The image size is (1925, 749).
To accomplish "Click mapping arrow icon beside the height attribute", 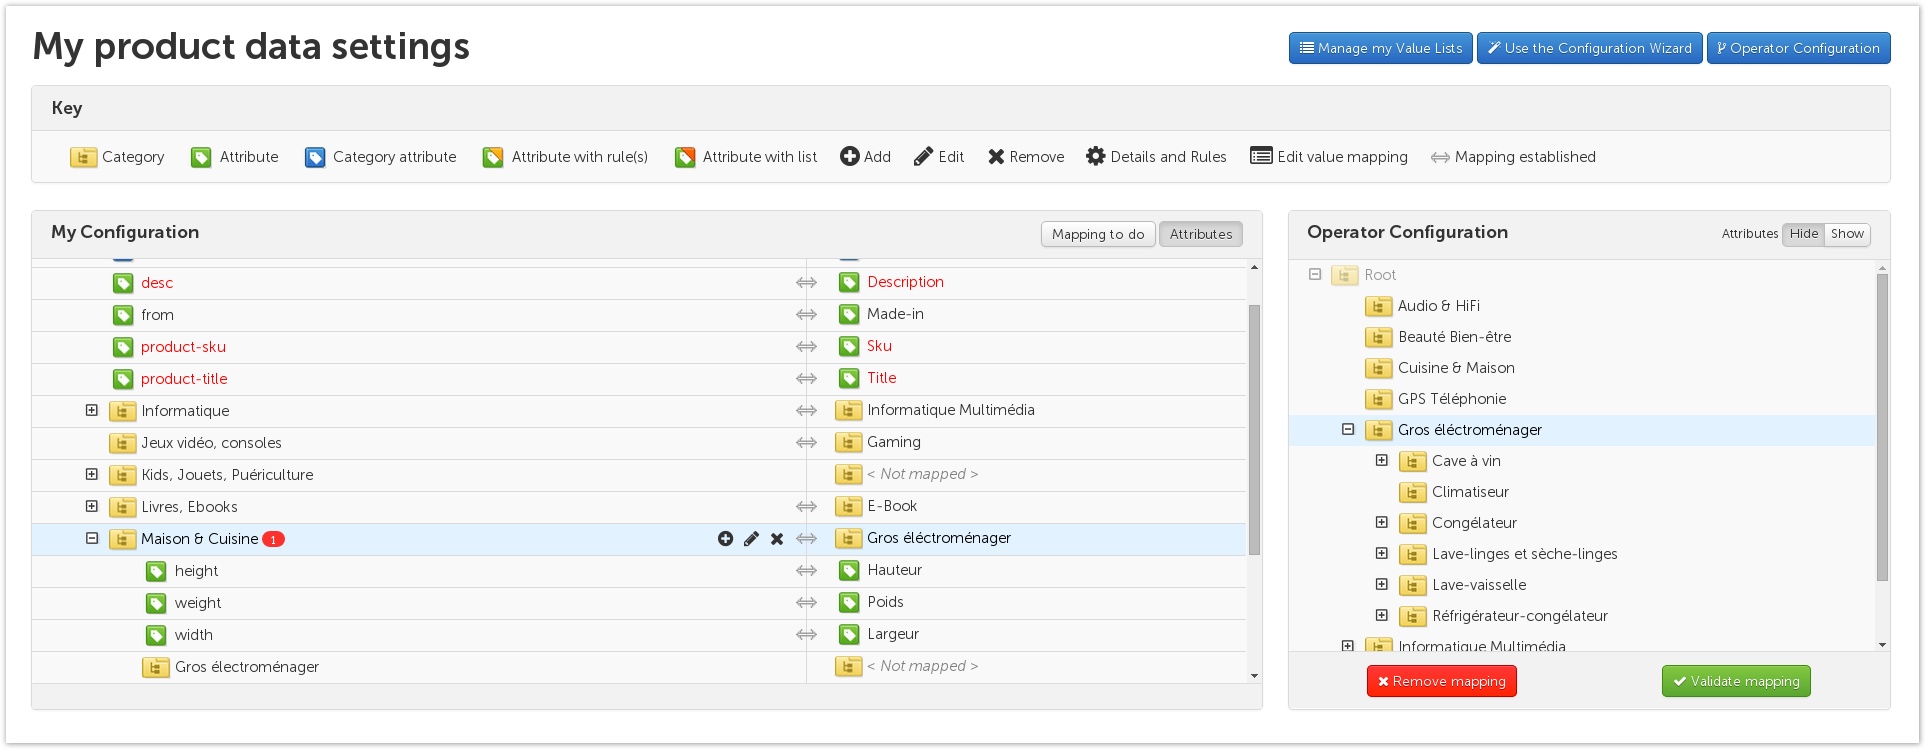I will coord(806,571).
